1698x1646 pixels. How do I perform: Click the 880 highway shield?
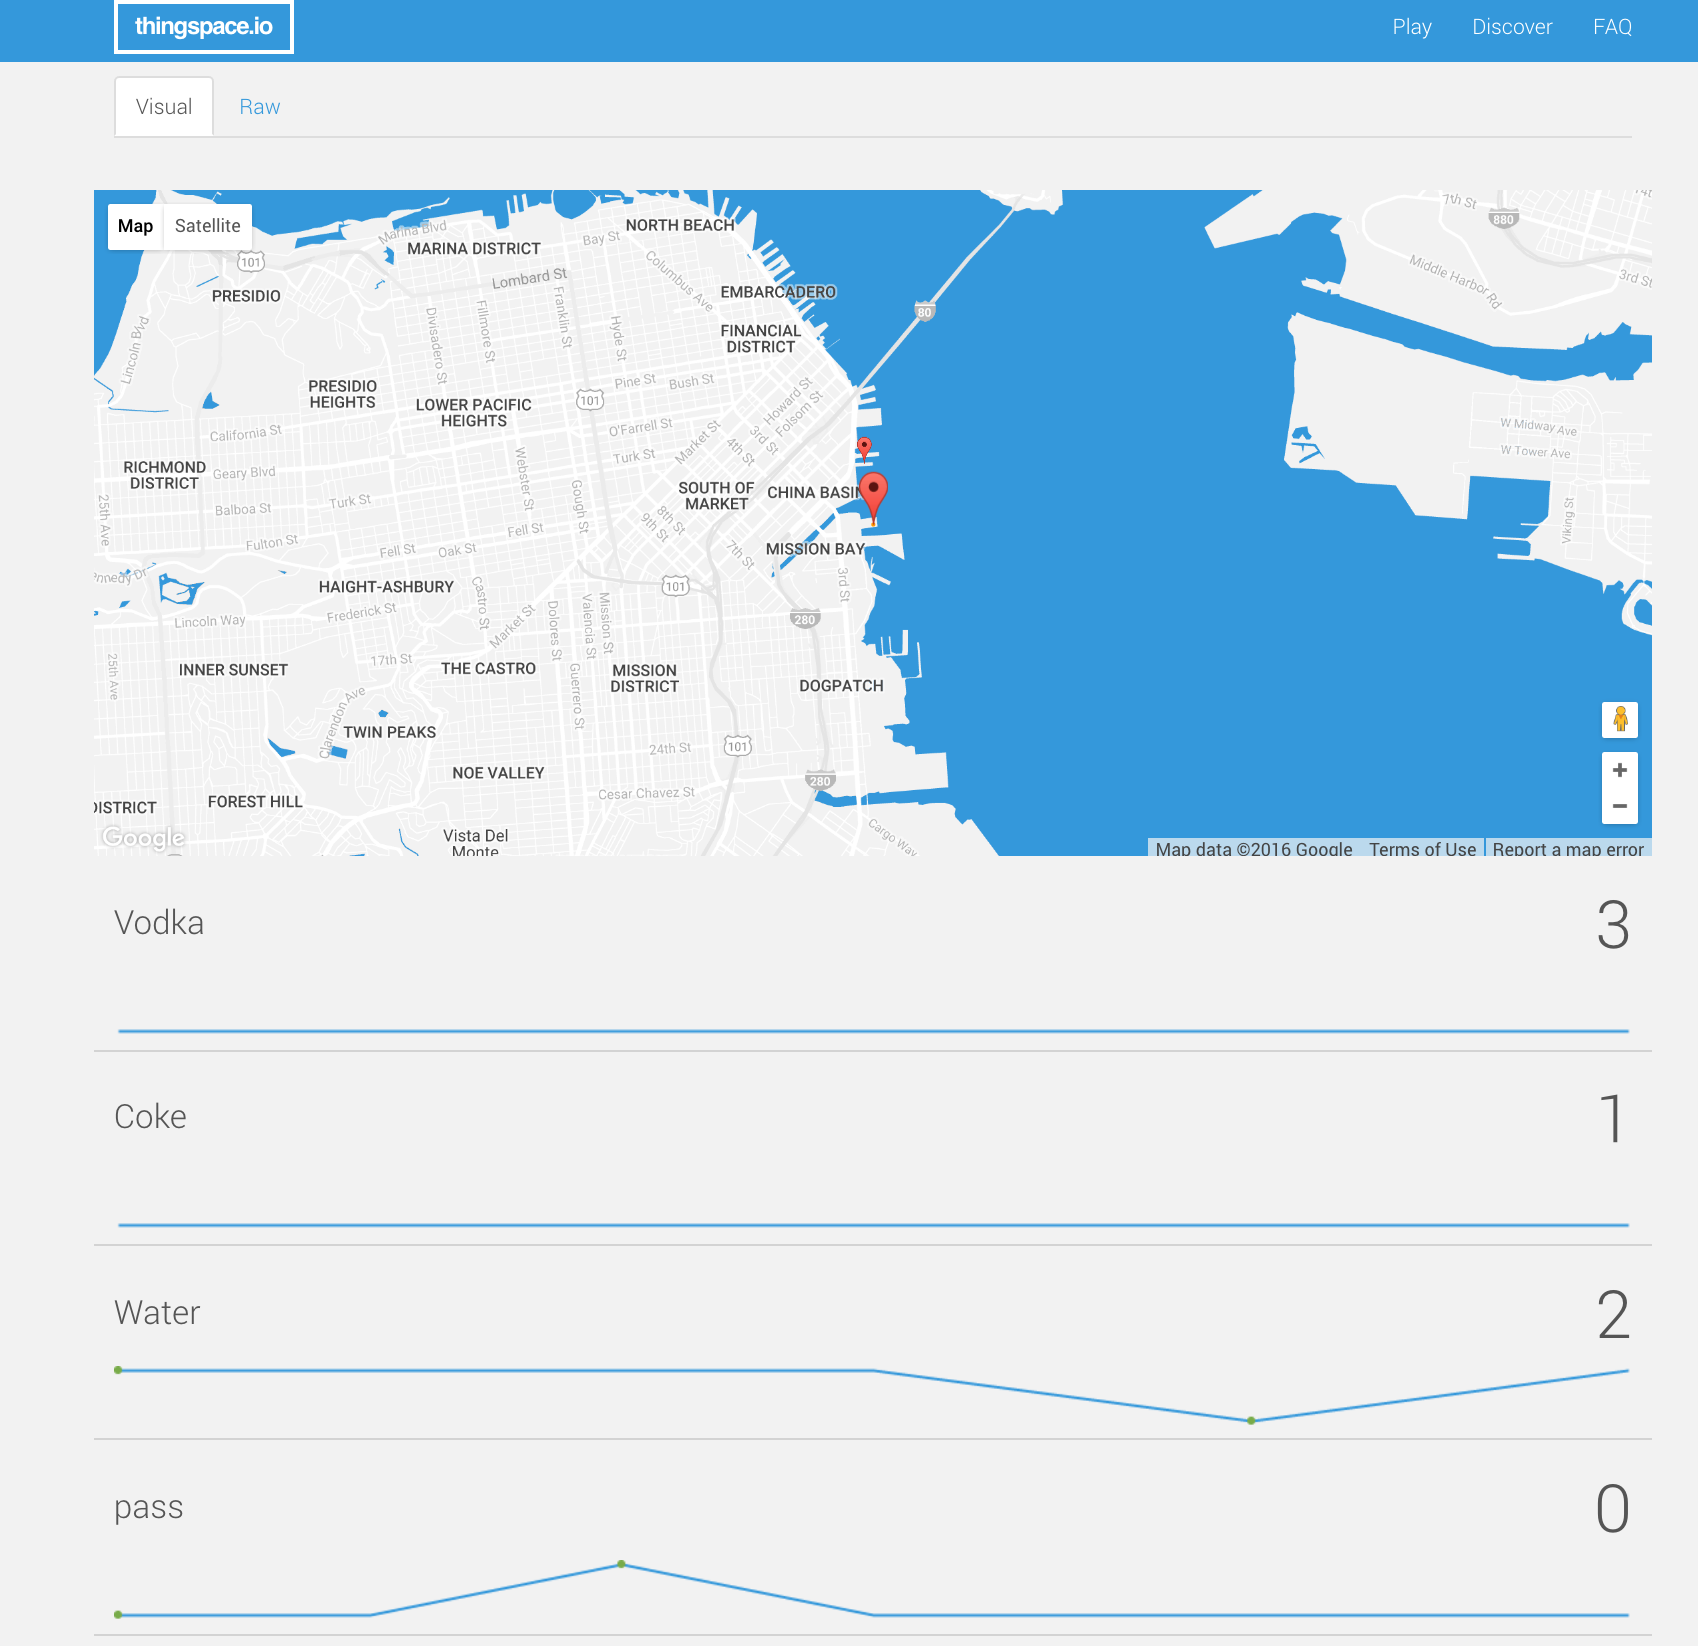coord(1503,219)
